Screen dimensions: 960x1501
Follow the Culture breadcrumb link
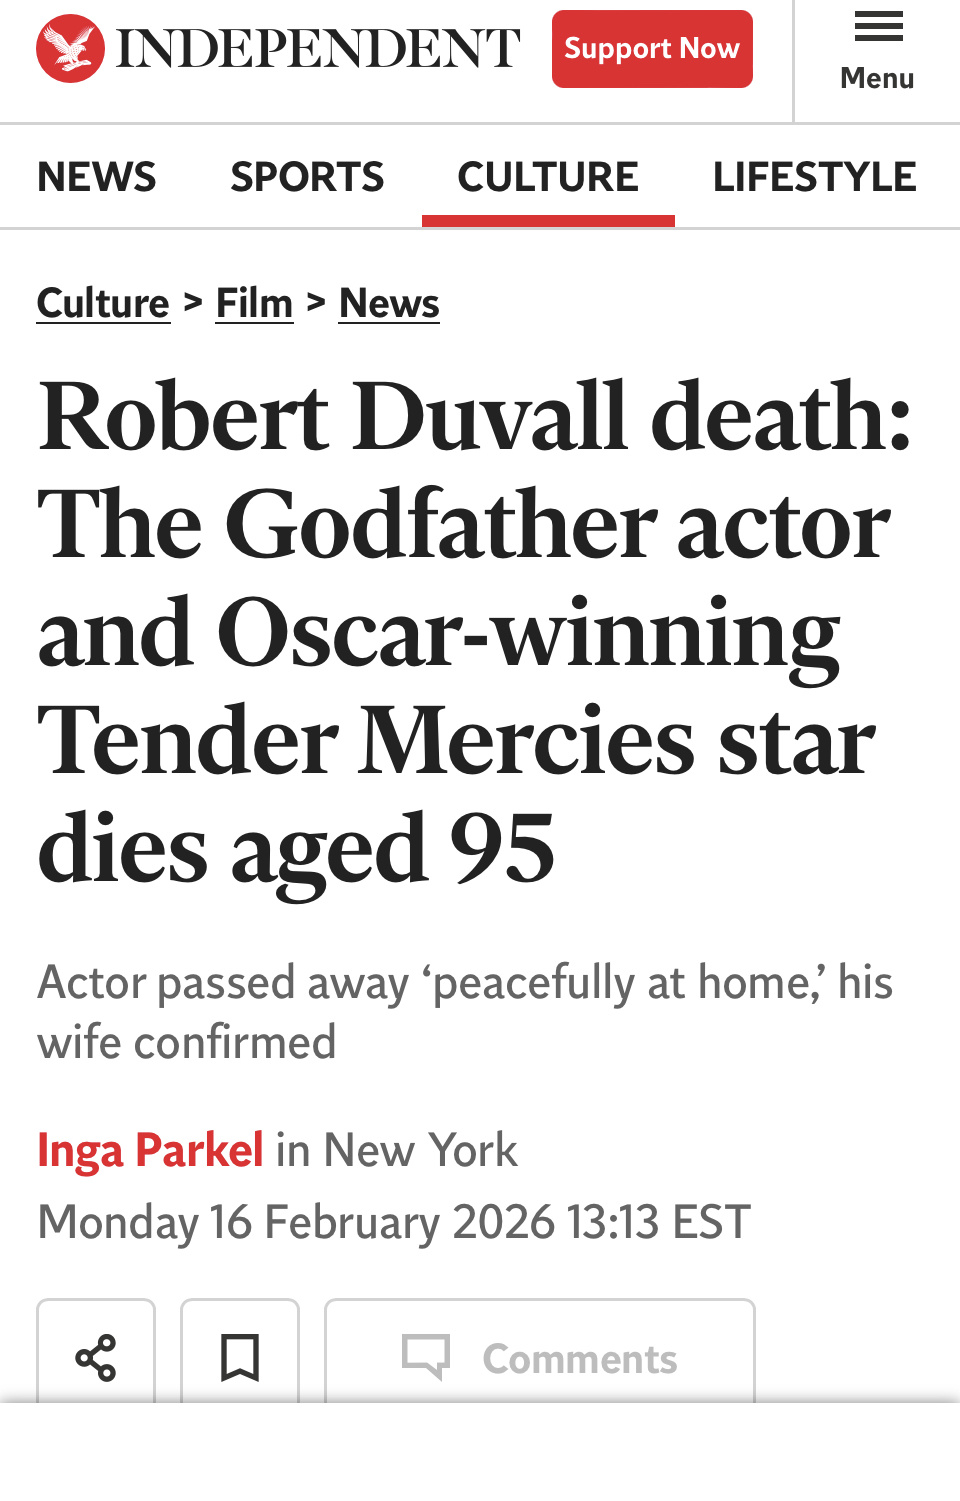coord(103,303)
